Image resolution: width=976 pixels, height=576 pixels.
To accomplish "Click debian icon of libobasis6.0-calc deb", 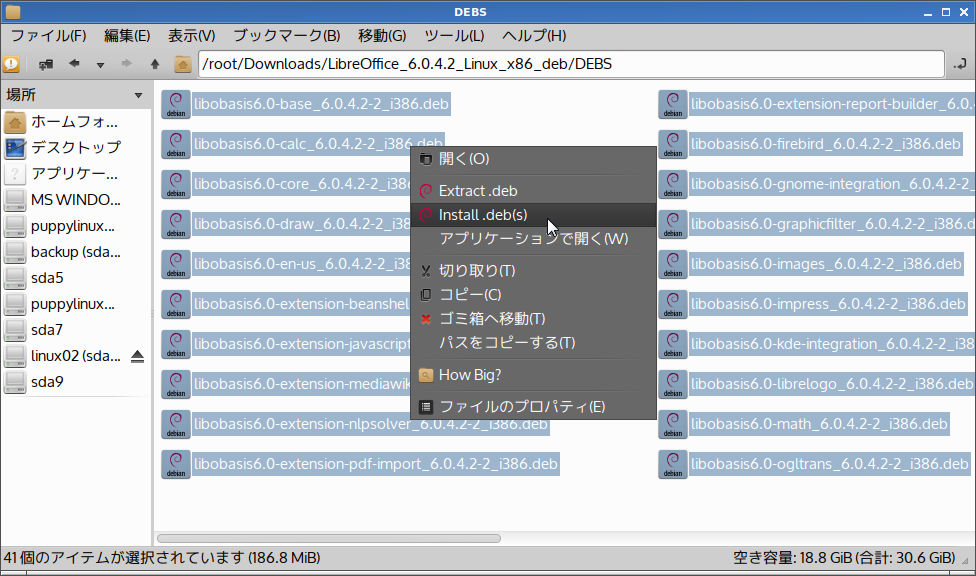I will click(x=176, y=144).
